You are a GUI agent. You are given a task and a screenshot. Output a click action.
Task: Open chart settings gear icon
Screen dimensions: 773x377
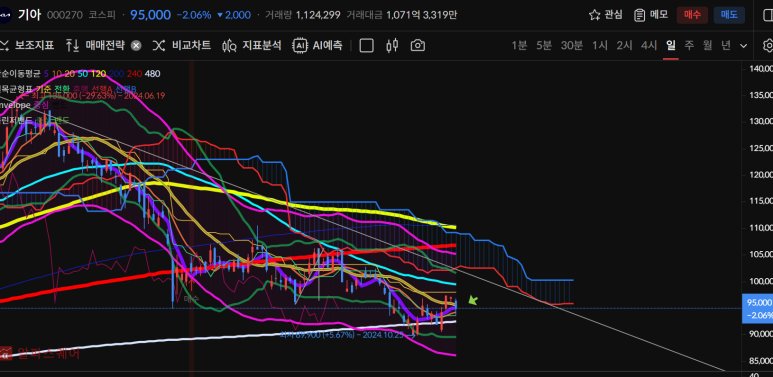(x=768, y=46)
